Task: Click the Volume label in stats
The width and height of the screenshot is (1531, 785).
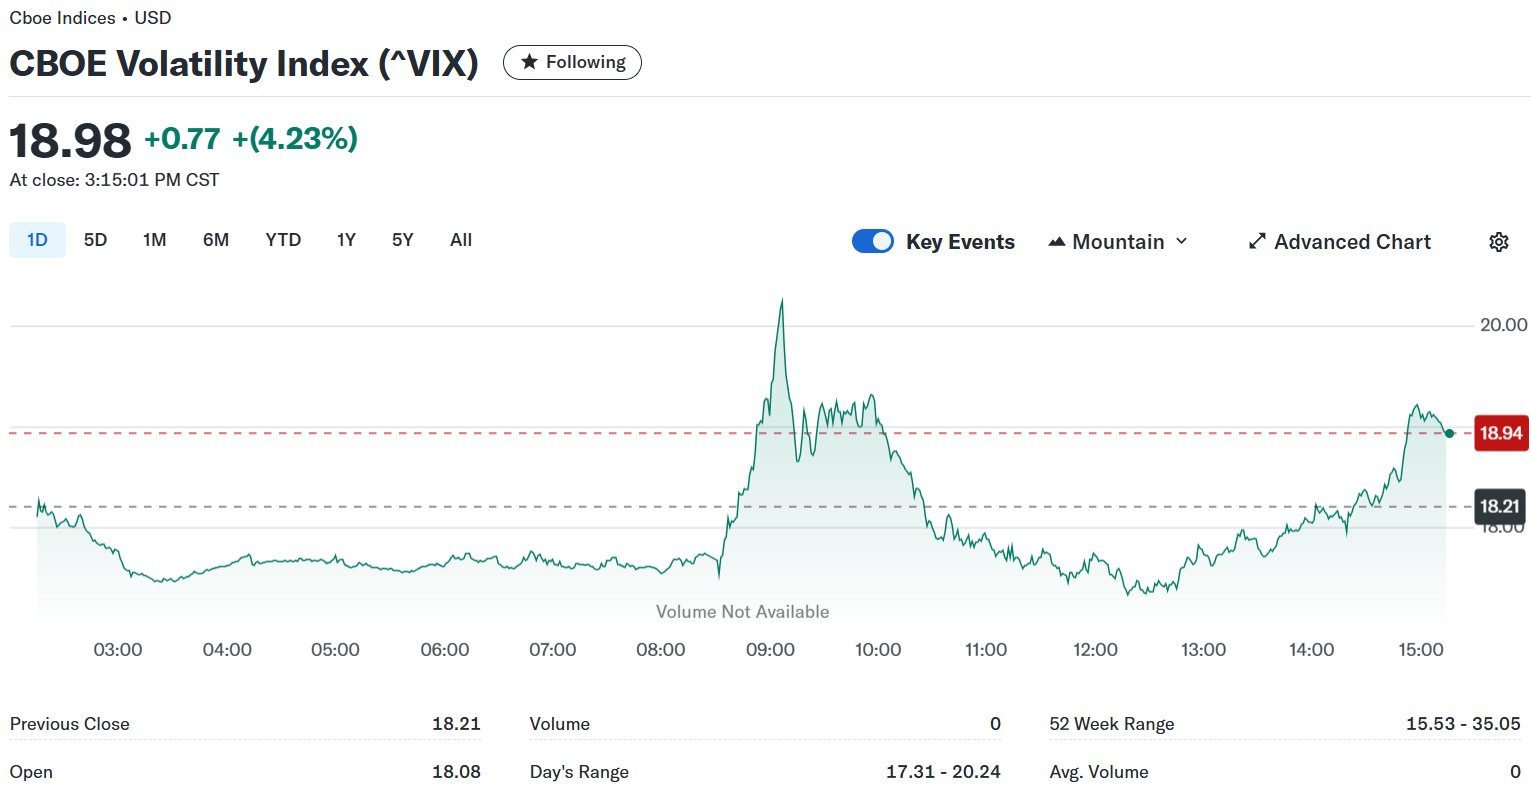Action: 560,724
